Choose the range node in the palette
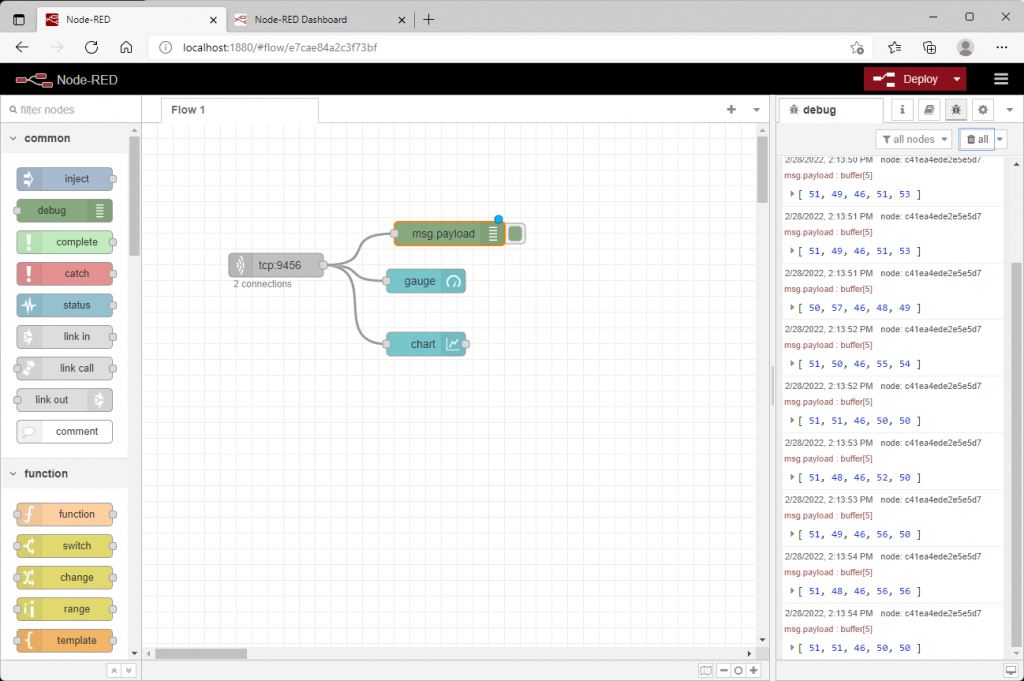Screen dimensions: 1024x681 [x=65, y=609]
